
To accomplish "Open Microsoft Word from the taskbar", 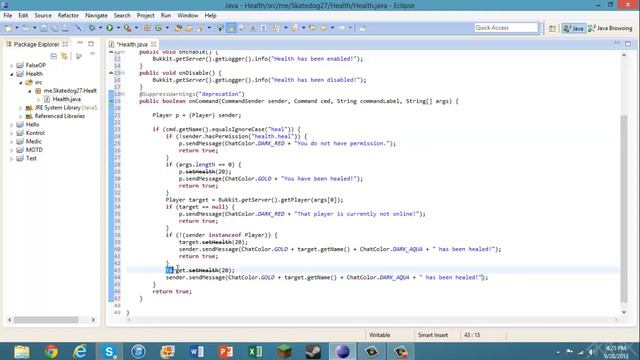I will pos(197,351).
